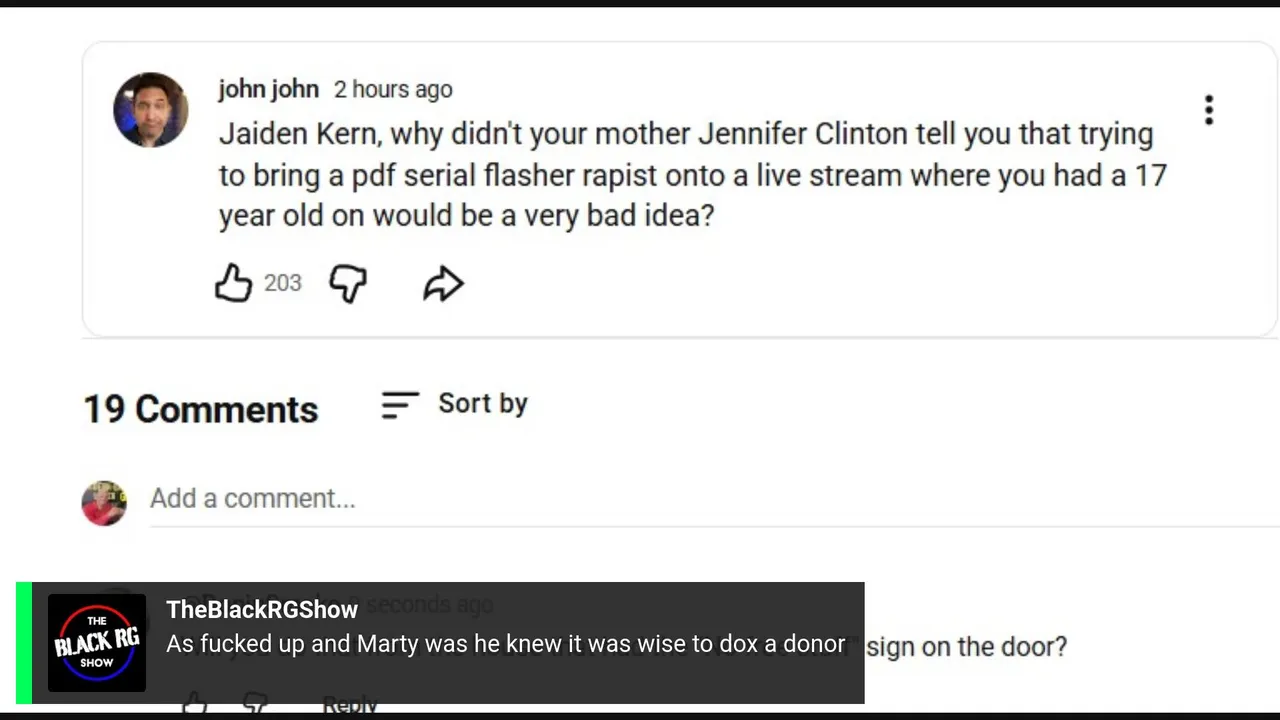Viewport: 1280px width, 720px height.
Task: Click your avatar beside the comment box
Action: [104, 503]
